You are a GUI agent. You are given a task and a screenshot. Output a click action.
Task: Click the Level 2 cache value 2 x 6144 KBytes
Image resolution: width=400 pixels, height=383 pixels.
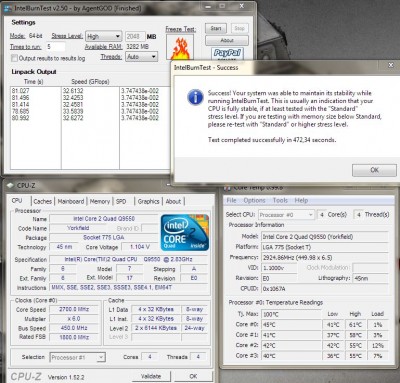coord(156,328)
